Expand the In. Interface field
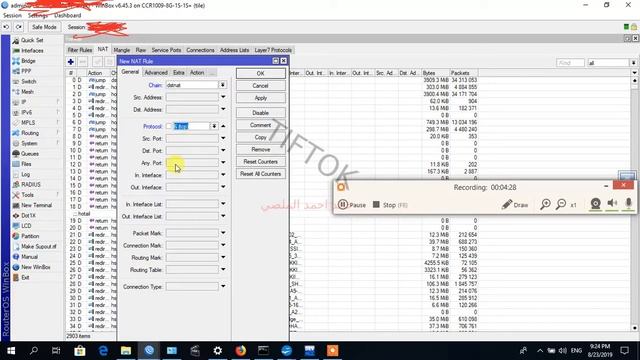 click(223, 175)
